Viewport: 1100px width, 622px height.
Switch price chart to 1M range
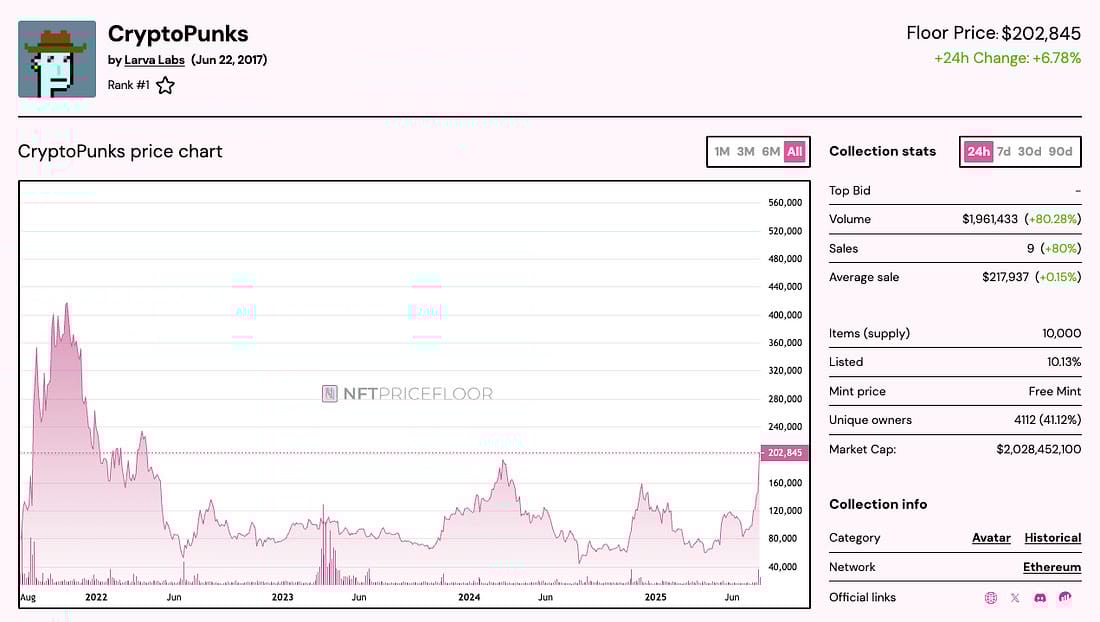point(722,151)
